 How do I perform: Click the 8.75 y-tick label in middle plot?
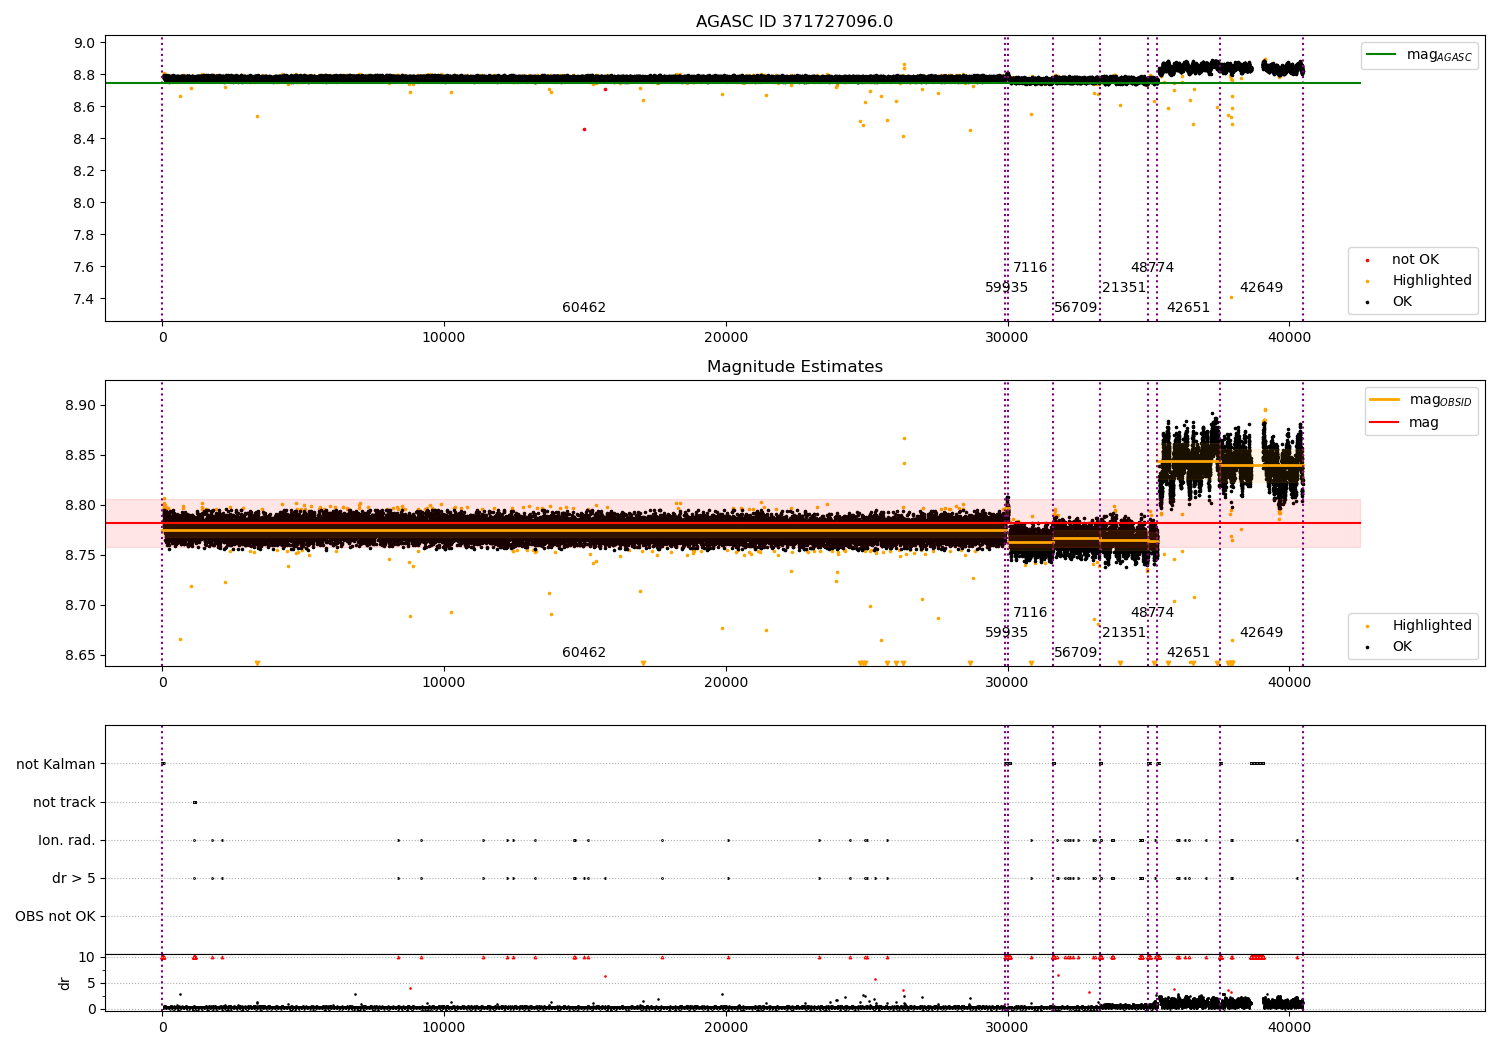click(x=81, y=556)
